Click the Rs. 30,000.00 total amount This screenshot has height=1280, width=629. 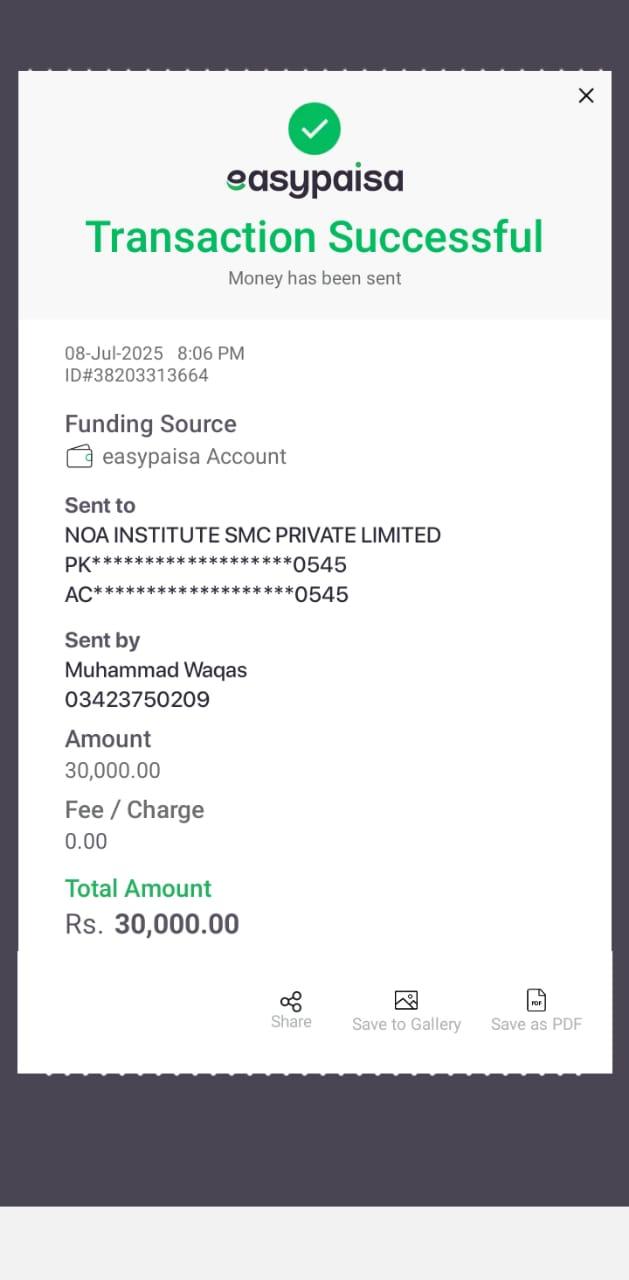point(152,924)
